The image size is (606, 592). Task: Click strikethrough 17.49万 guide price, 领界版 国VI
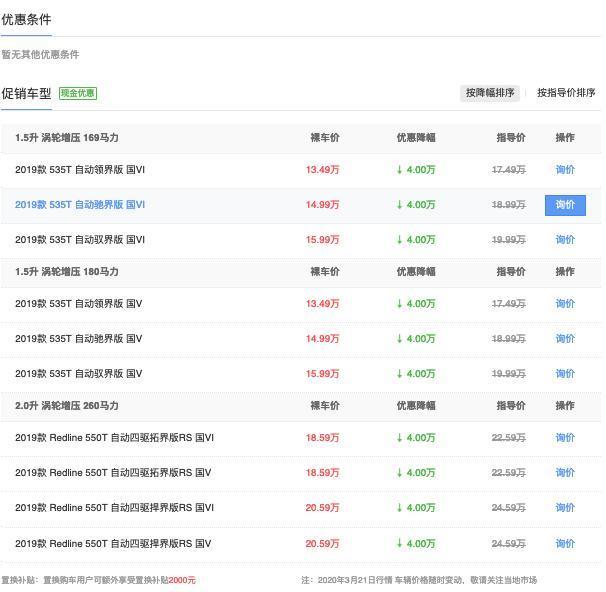(x=509, y=170)
